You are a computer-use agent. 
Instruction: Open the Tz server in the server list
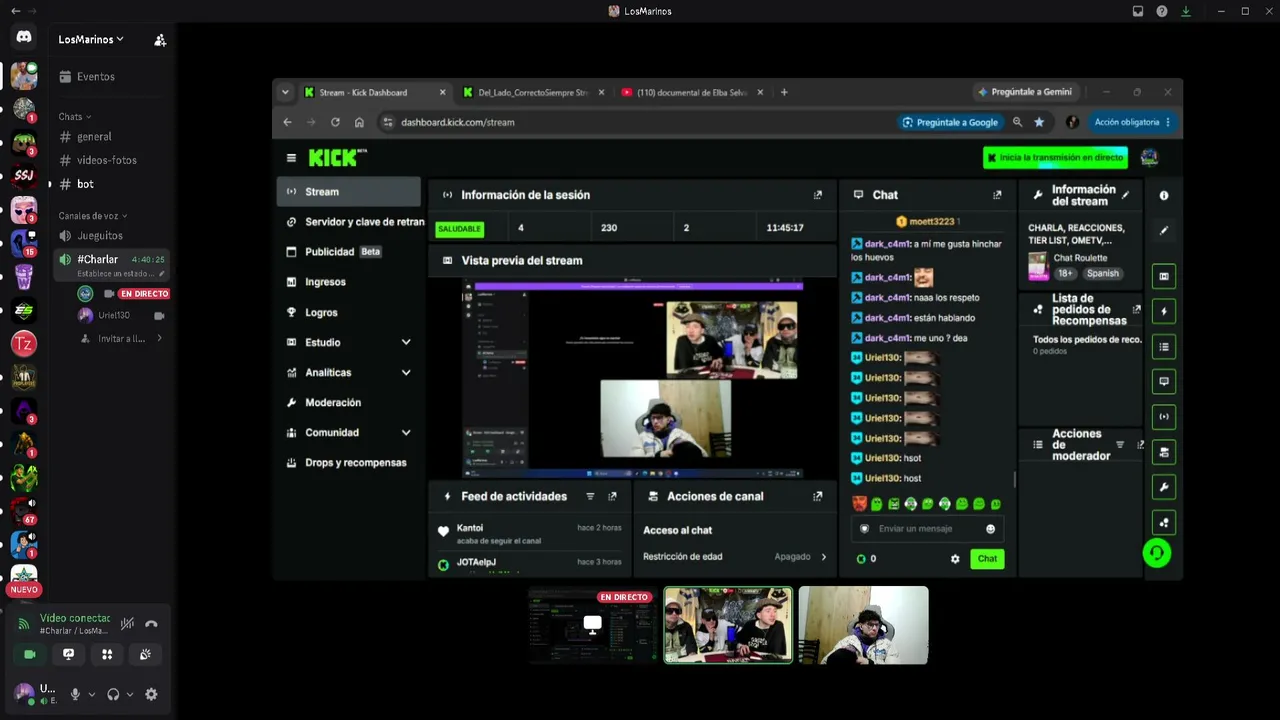[x=24, y=345]
